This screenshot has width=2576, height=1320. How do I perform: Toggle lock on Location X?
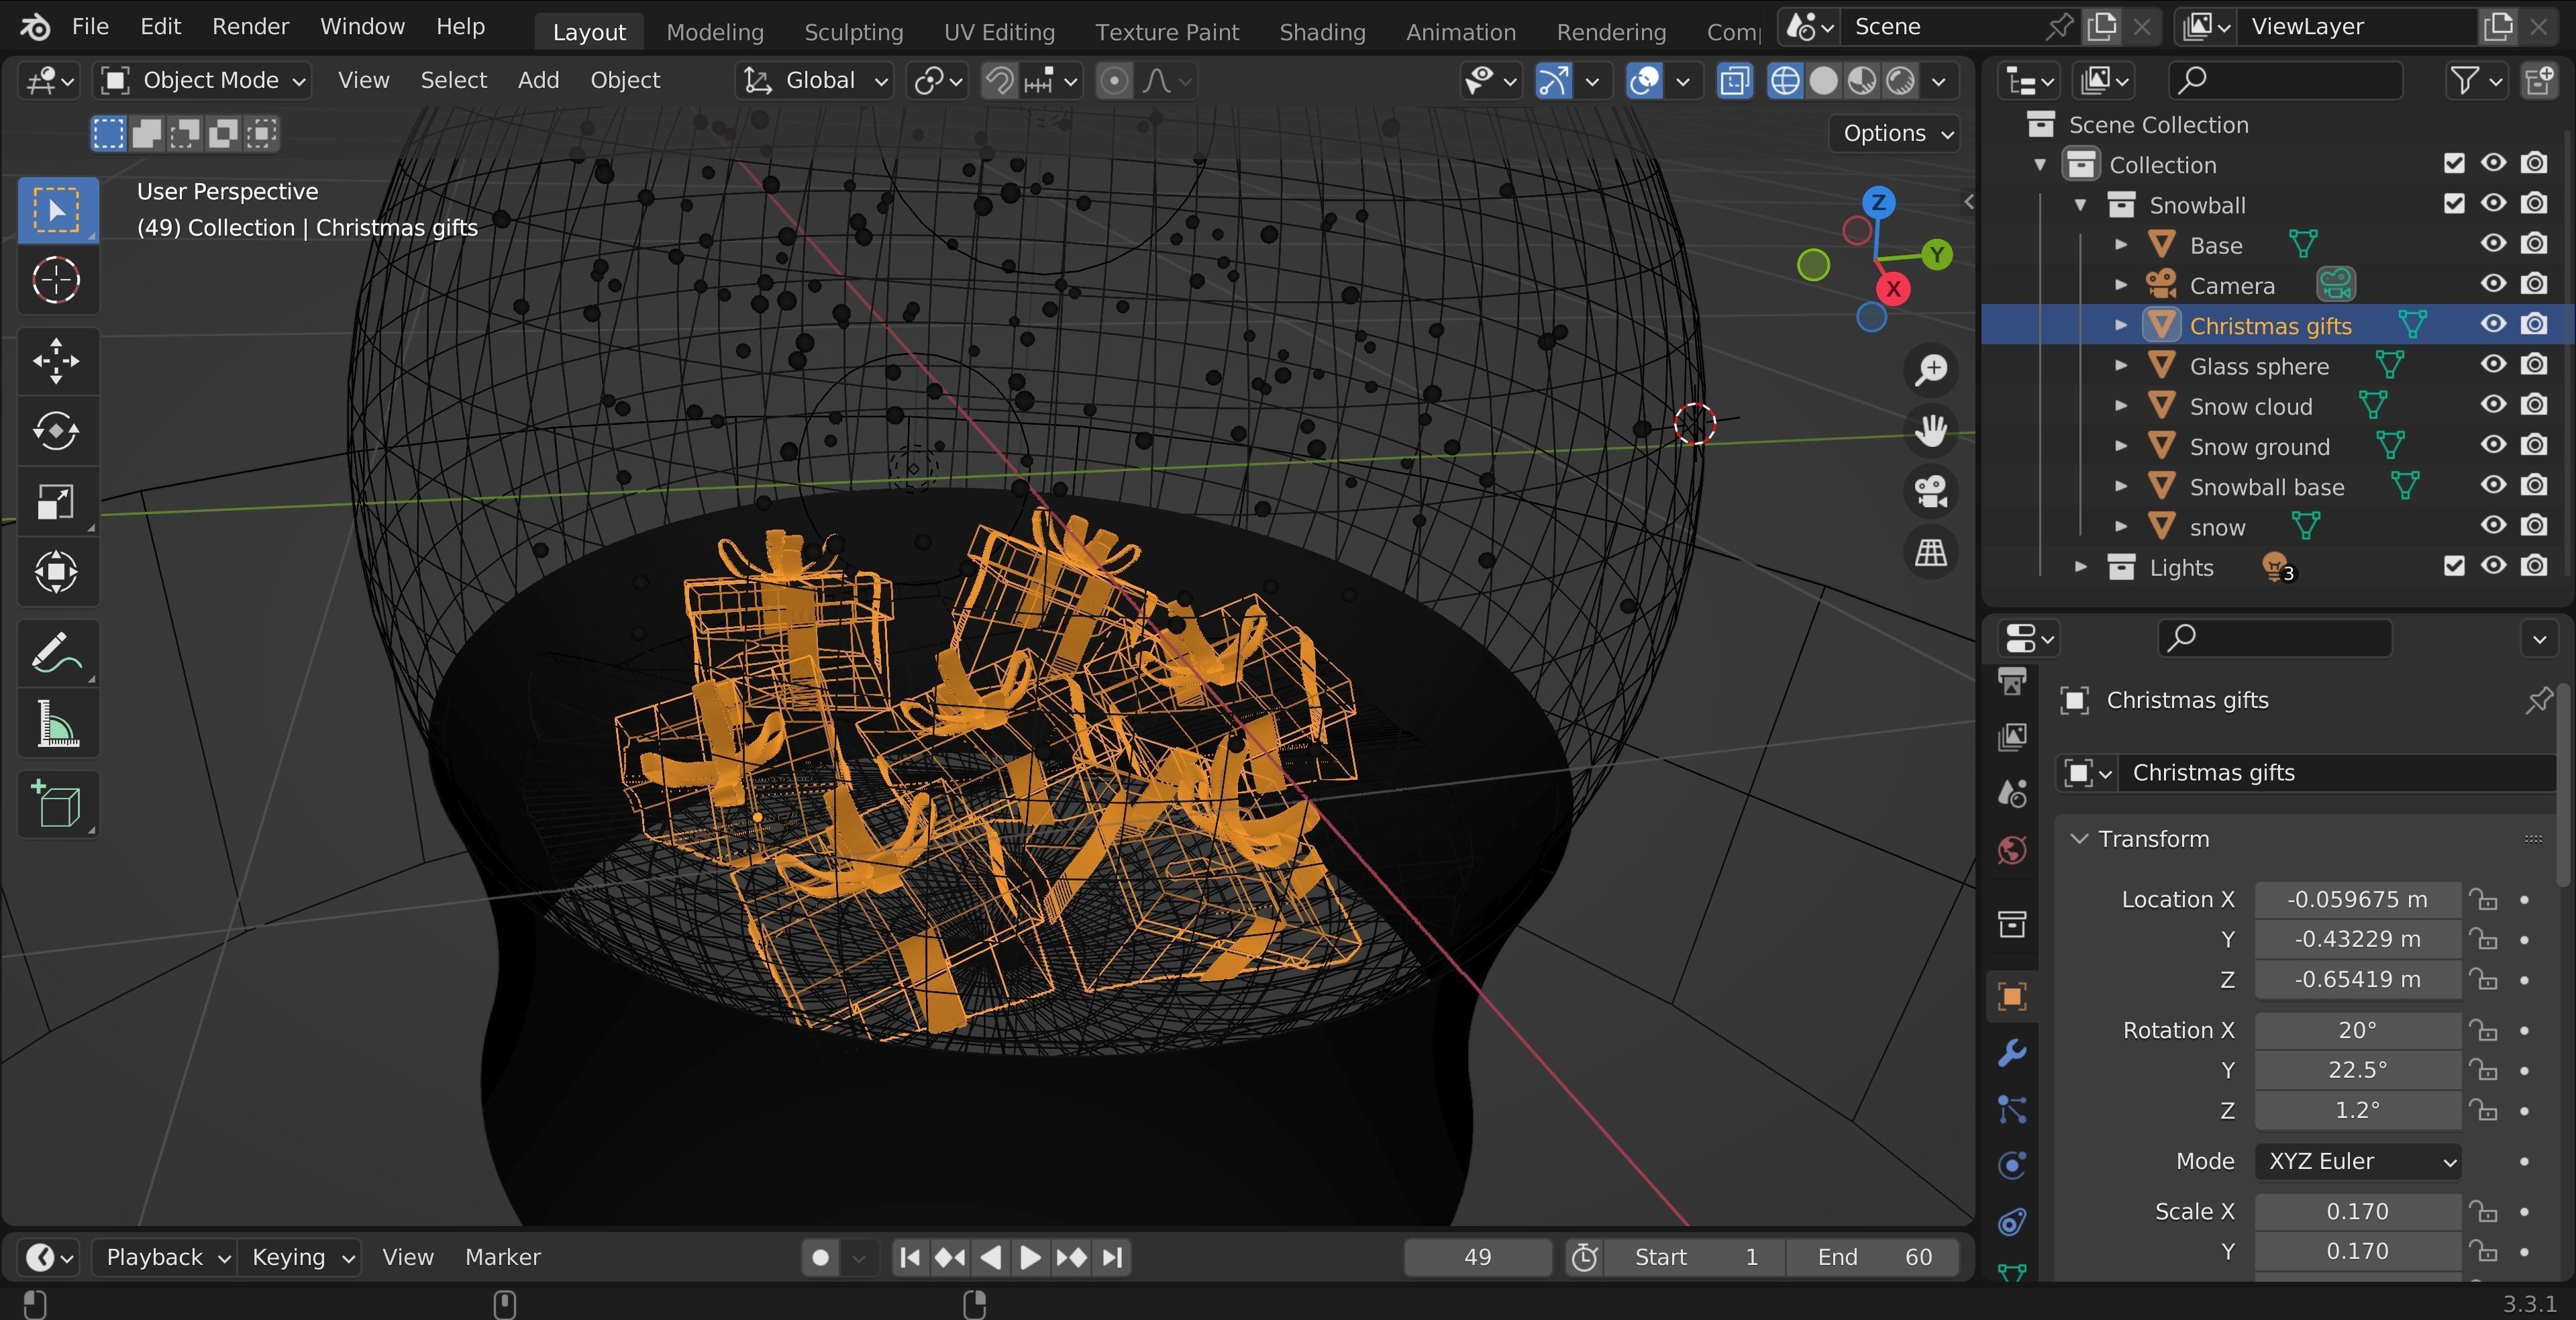[x=2483, y=899]
